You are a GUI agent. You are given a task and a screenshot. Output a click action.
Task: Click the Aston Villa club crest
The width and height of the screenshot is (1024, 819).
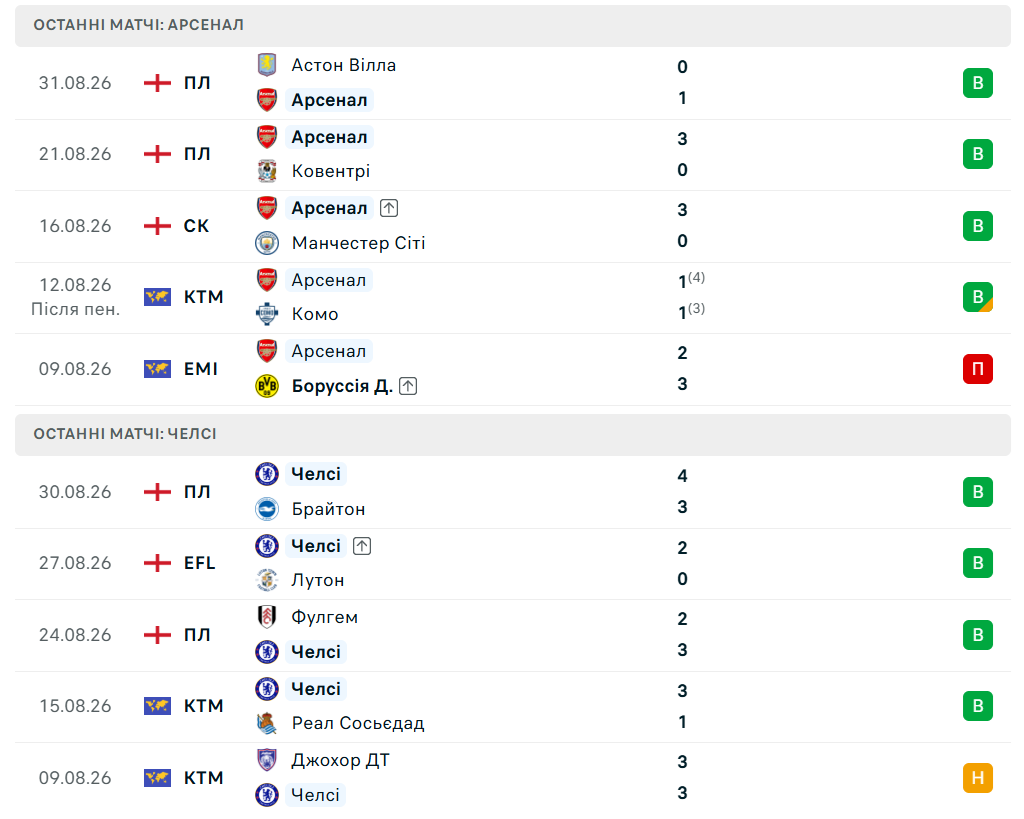[266, 65]
